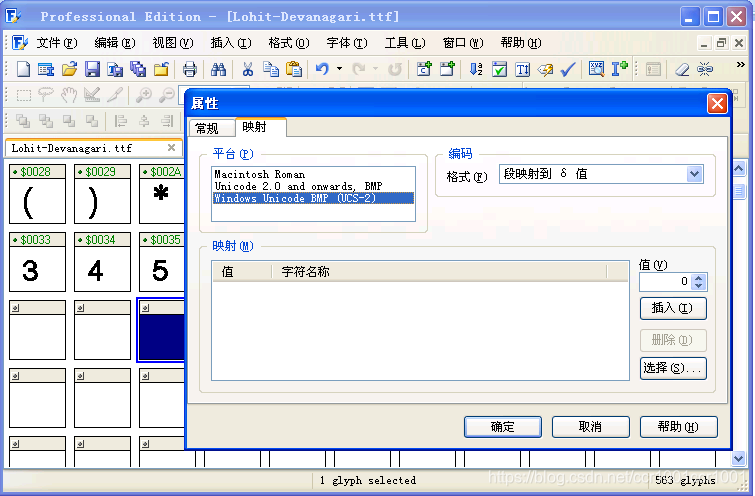Image resolution: width=755 pixels, height=496 pixels.
Task: Decrease the 值(V) spinner value
Action: click(698, 286)
